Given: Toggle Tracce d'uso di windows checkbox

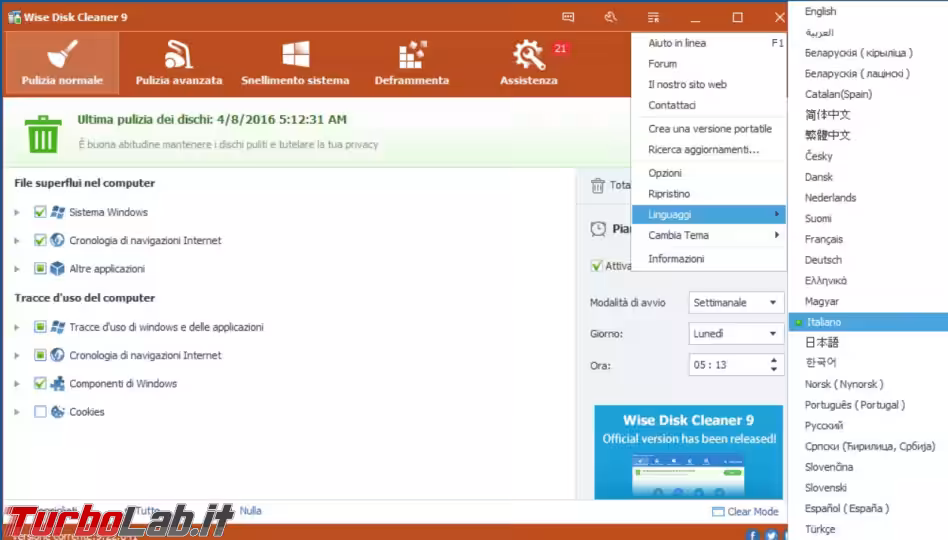Looking at the screenshot, I should [x=40, y=327].
